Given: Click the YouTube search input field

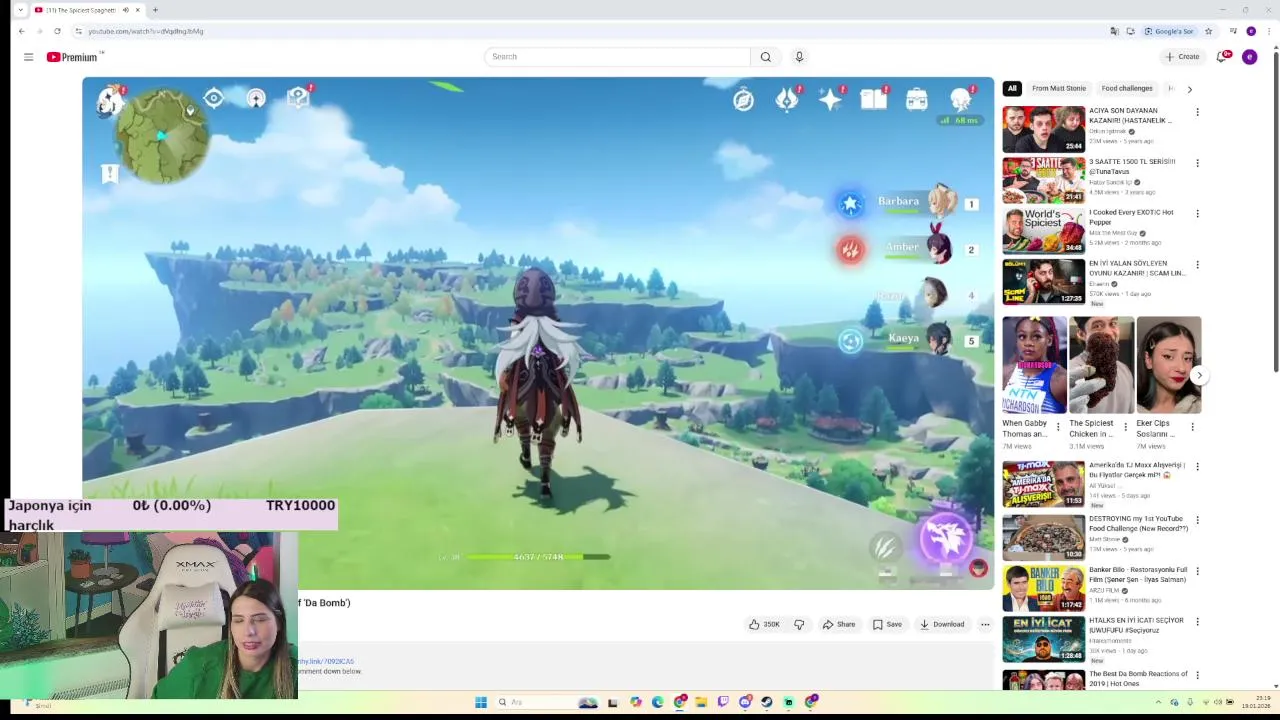Looking at the screenshot, I should coord(617,57).
